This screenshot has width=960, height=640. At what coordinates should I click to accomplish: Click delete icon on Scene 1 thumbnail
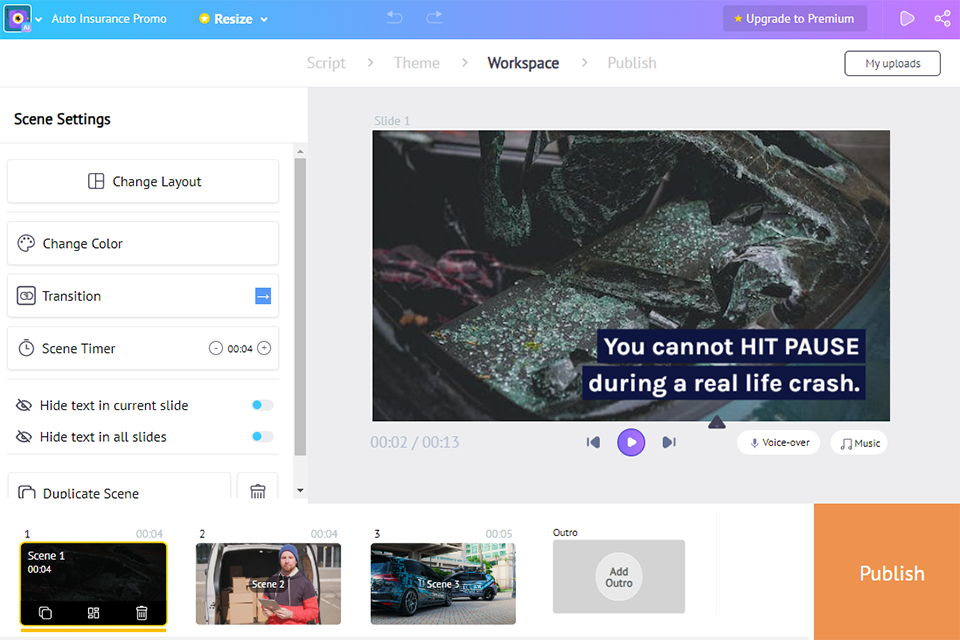(141, 613)
